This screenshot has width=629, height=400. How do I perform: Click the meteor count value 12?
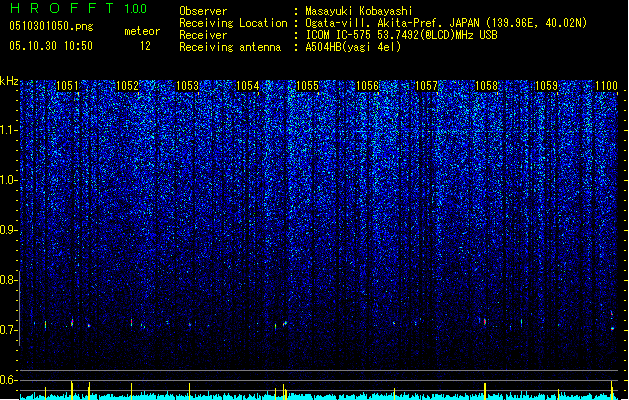(145, 46)
